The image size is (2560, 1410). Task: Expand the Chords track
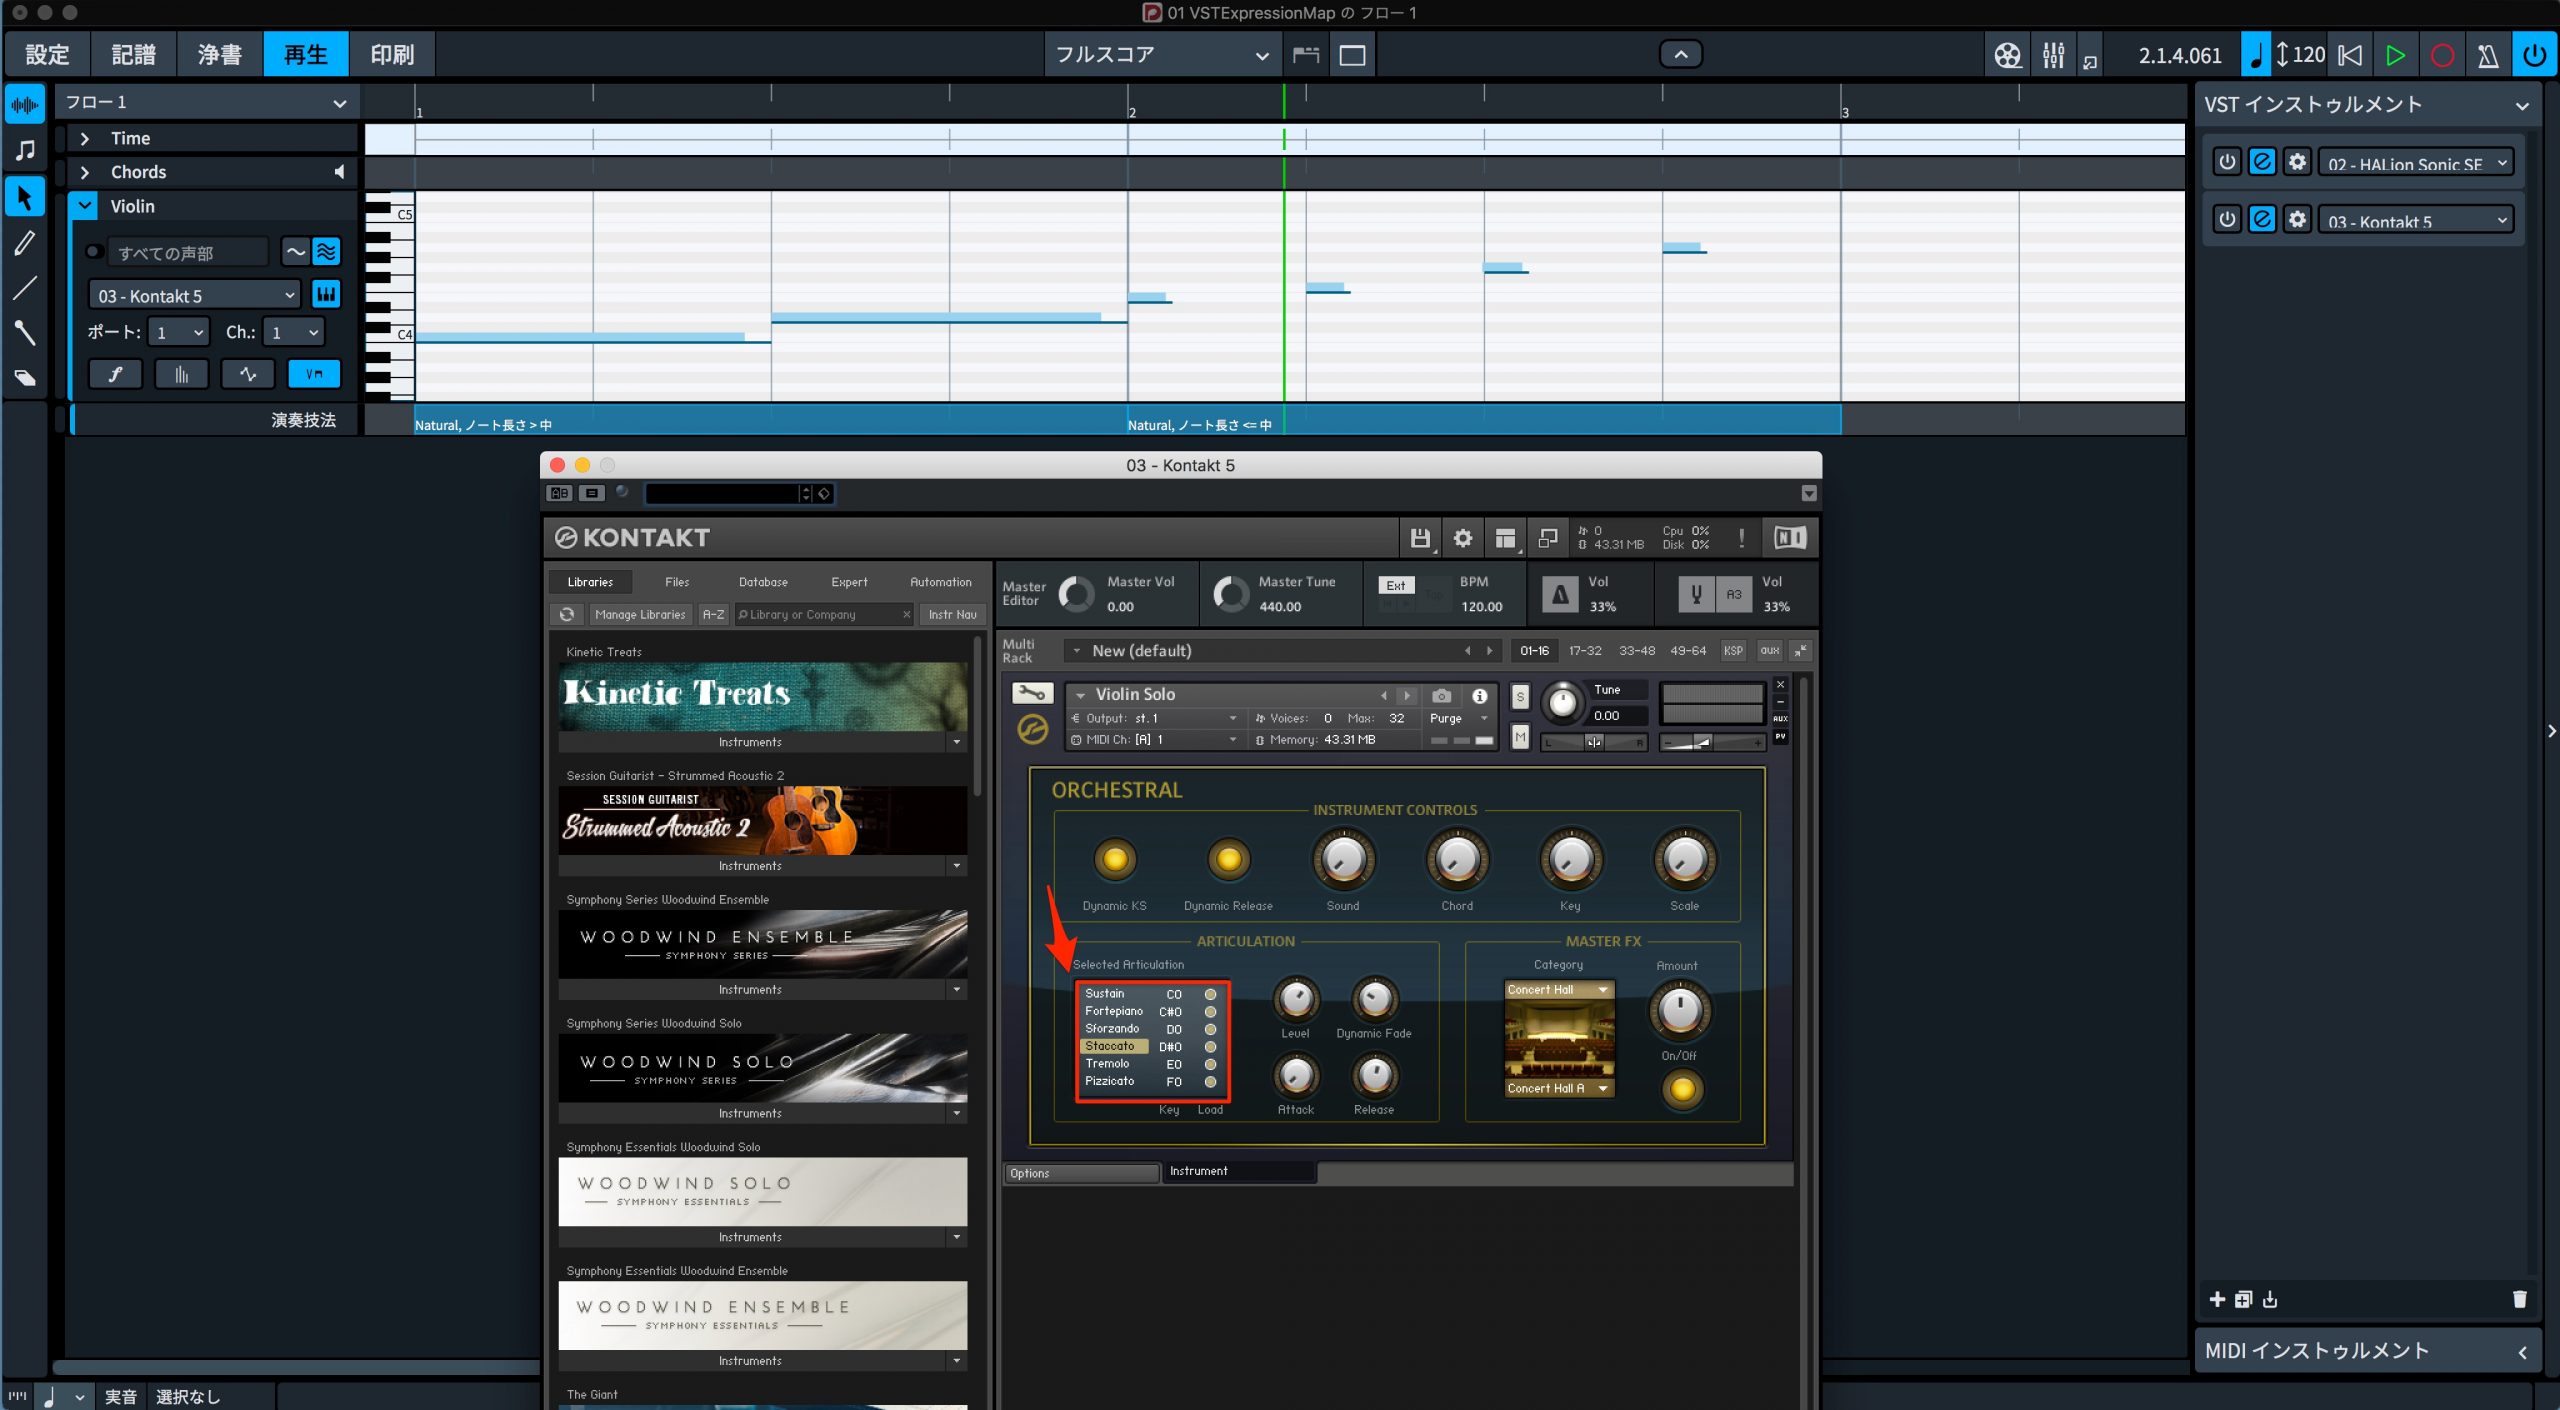(x=85, y=172)
